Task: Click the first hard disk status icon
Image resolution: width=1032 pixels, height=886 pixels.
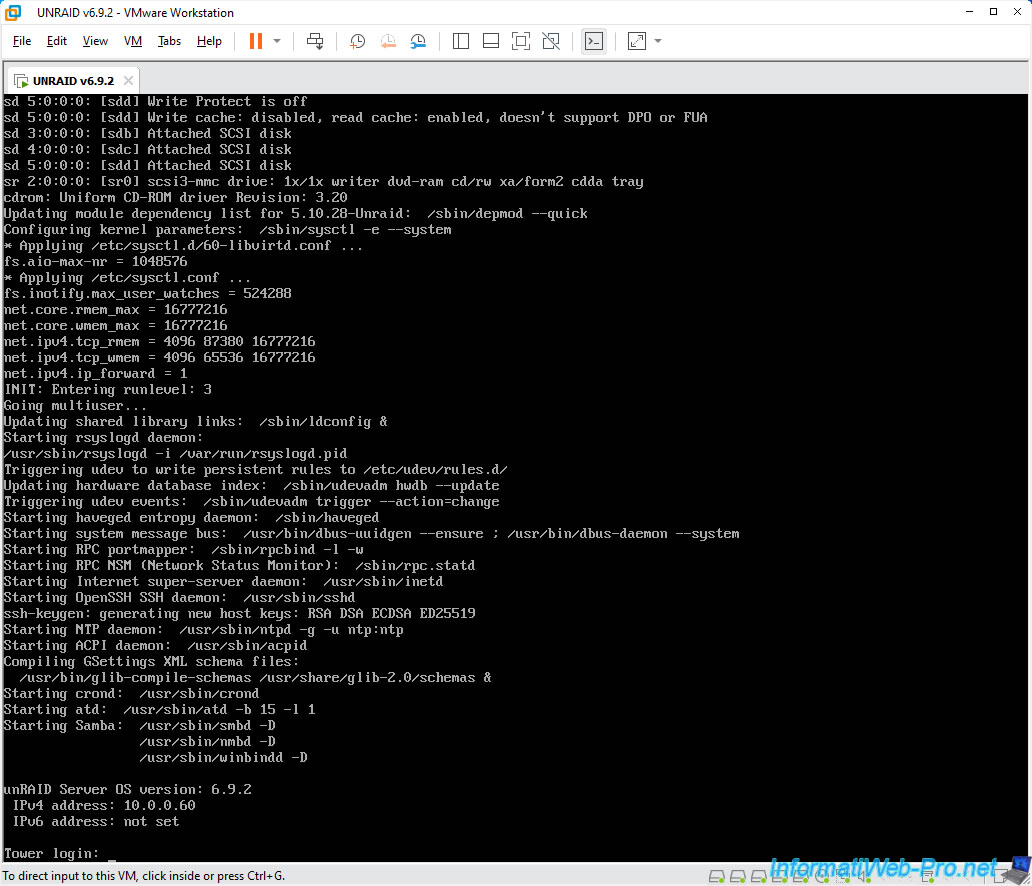Action: (x=717, y=876)
